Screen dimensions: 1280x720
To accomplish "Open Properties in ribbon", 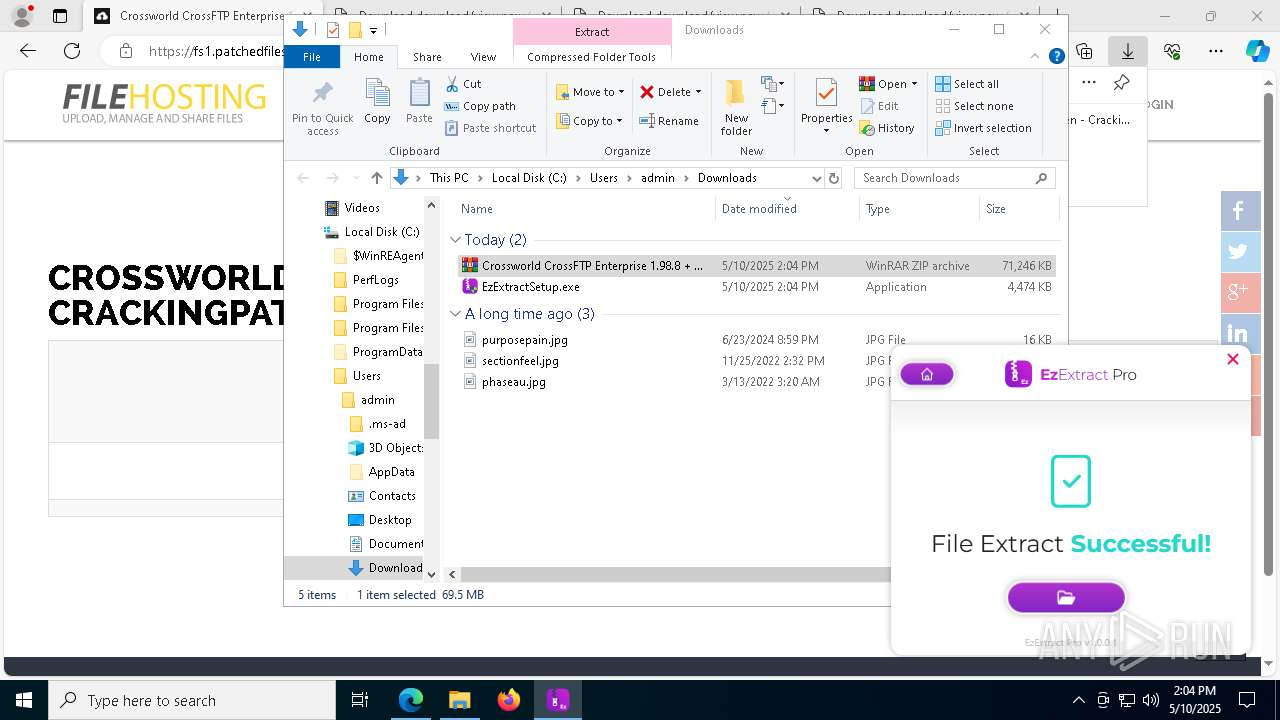I will tap(826, 106).
